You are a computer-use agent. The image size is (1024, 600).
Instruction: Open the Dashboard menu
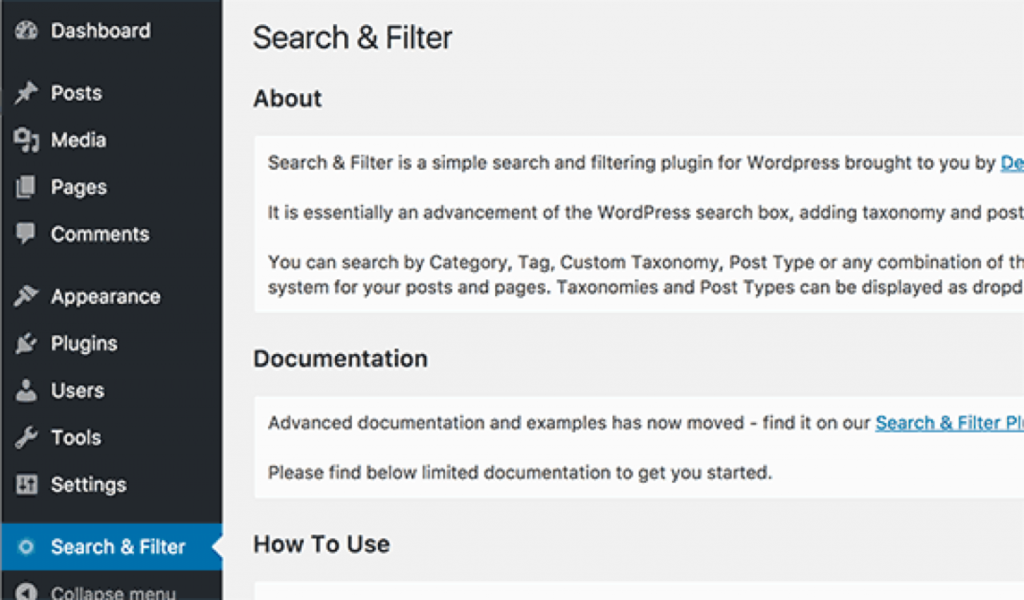point(101,31)
